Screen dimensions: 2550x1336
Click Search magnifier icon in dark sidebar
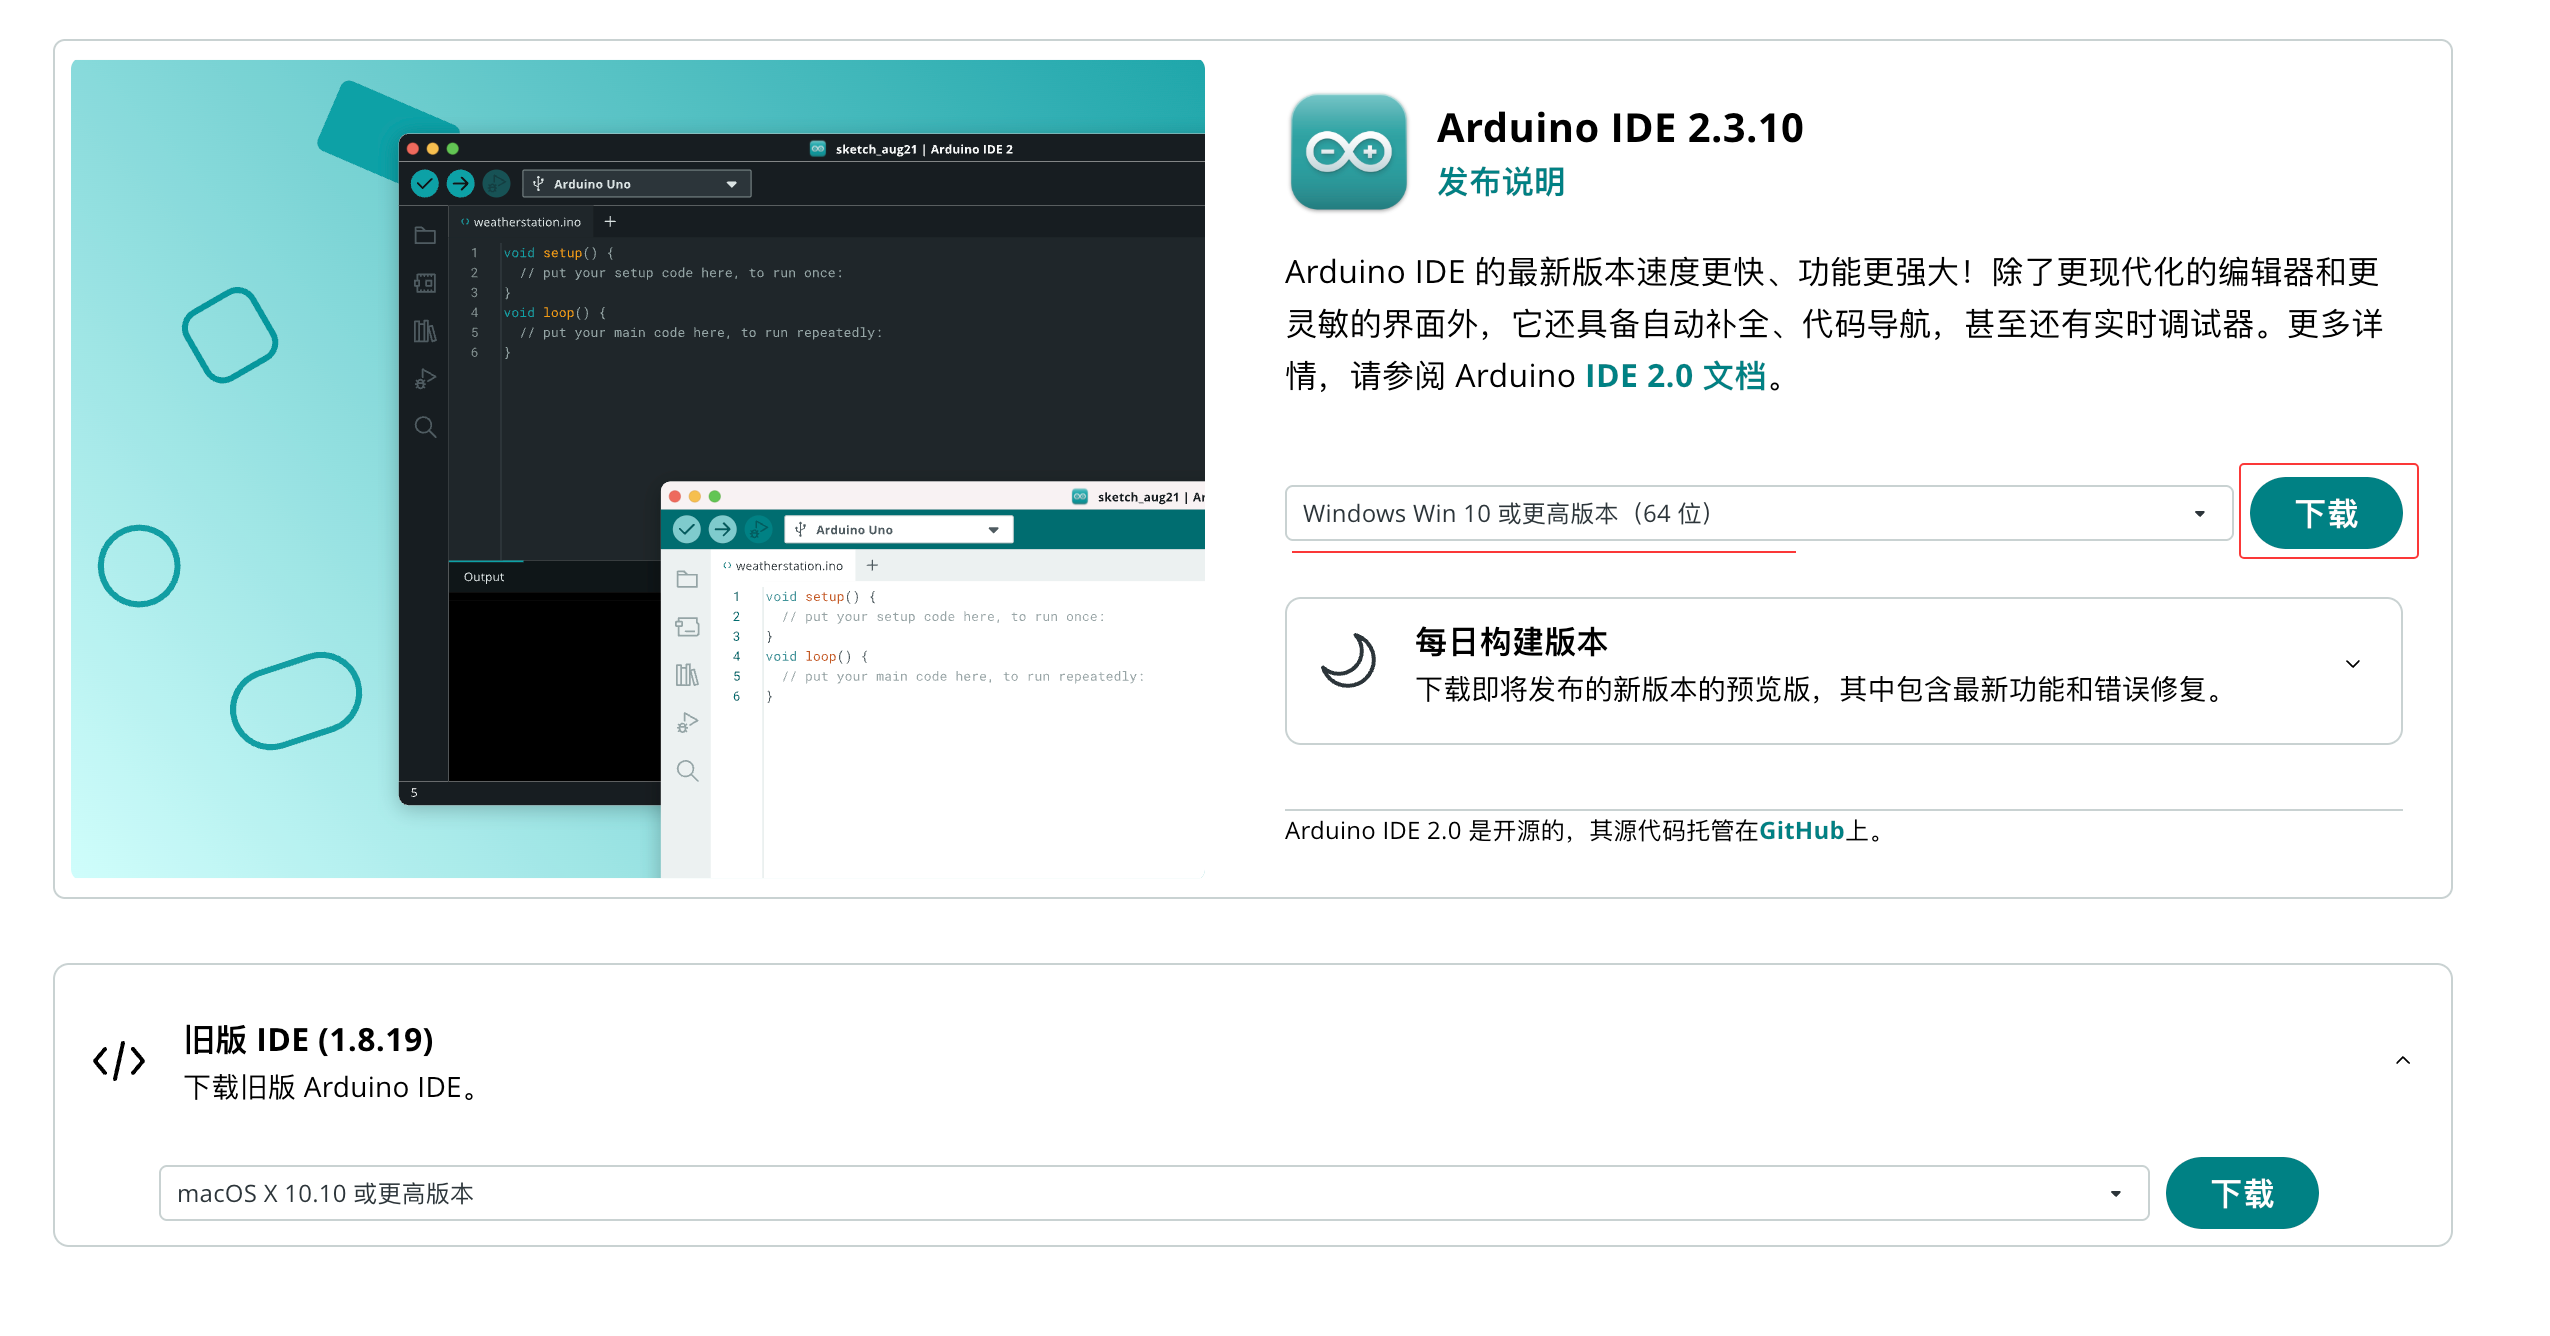point(425,427)
